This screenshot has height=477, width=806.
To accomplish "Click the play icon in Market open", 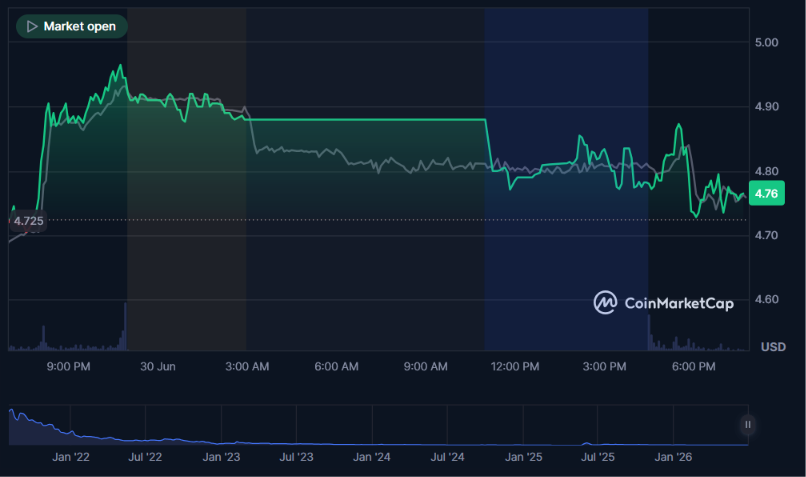I will pos(32,26).
